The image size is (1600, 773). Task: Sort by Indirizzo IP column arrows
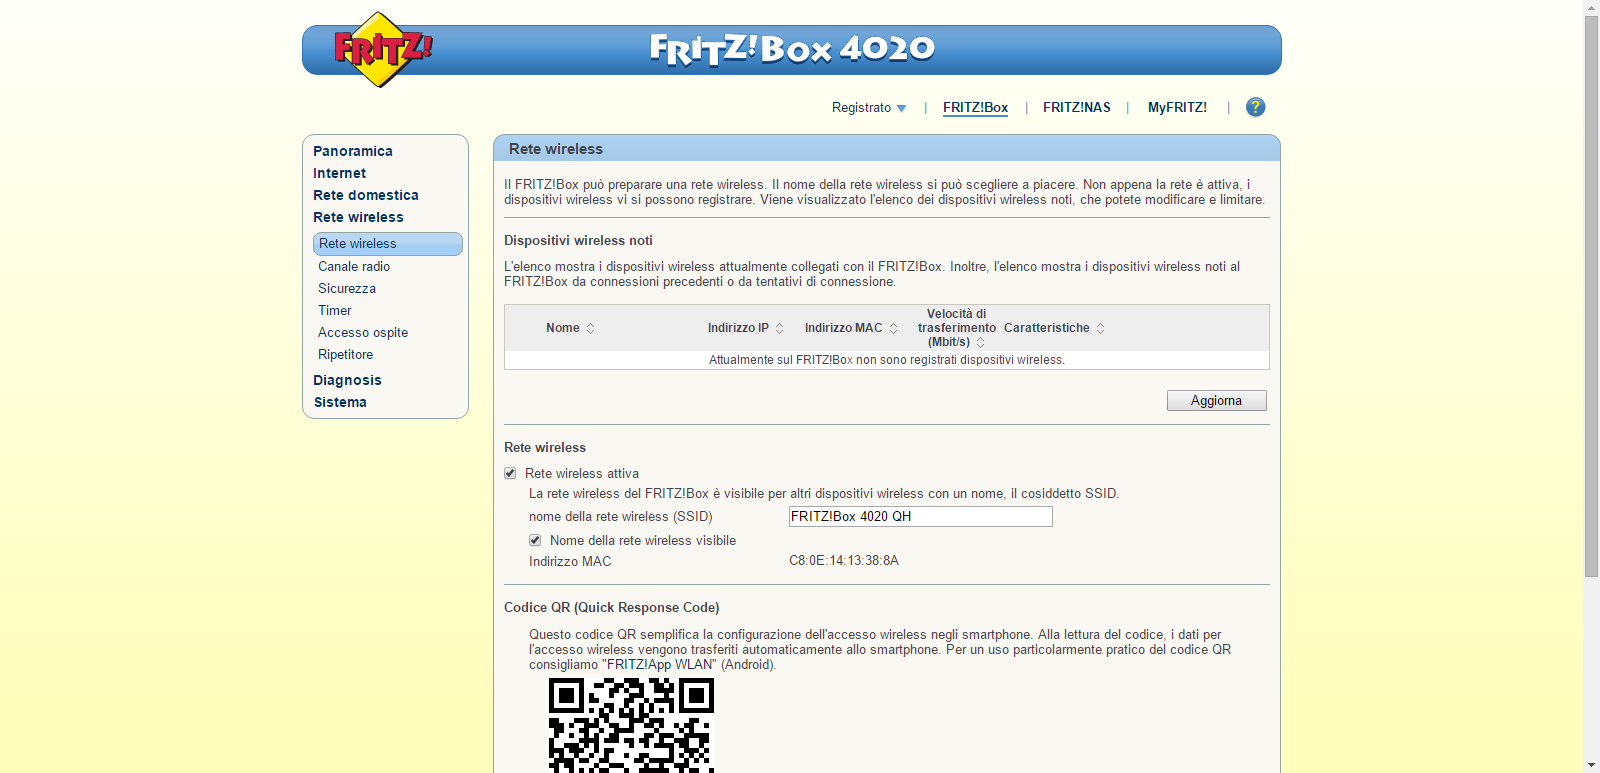click(x=779, y=329)
